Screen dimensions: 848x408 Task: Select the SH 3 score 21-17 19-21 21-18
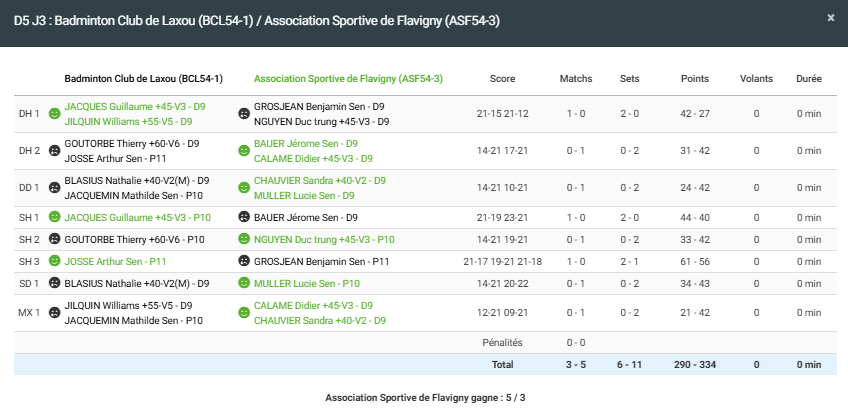502,261
